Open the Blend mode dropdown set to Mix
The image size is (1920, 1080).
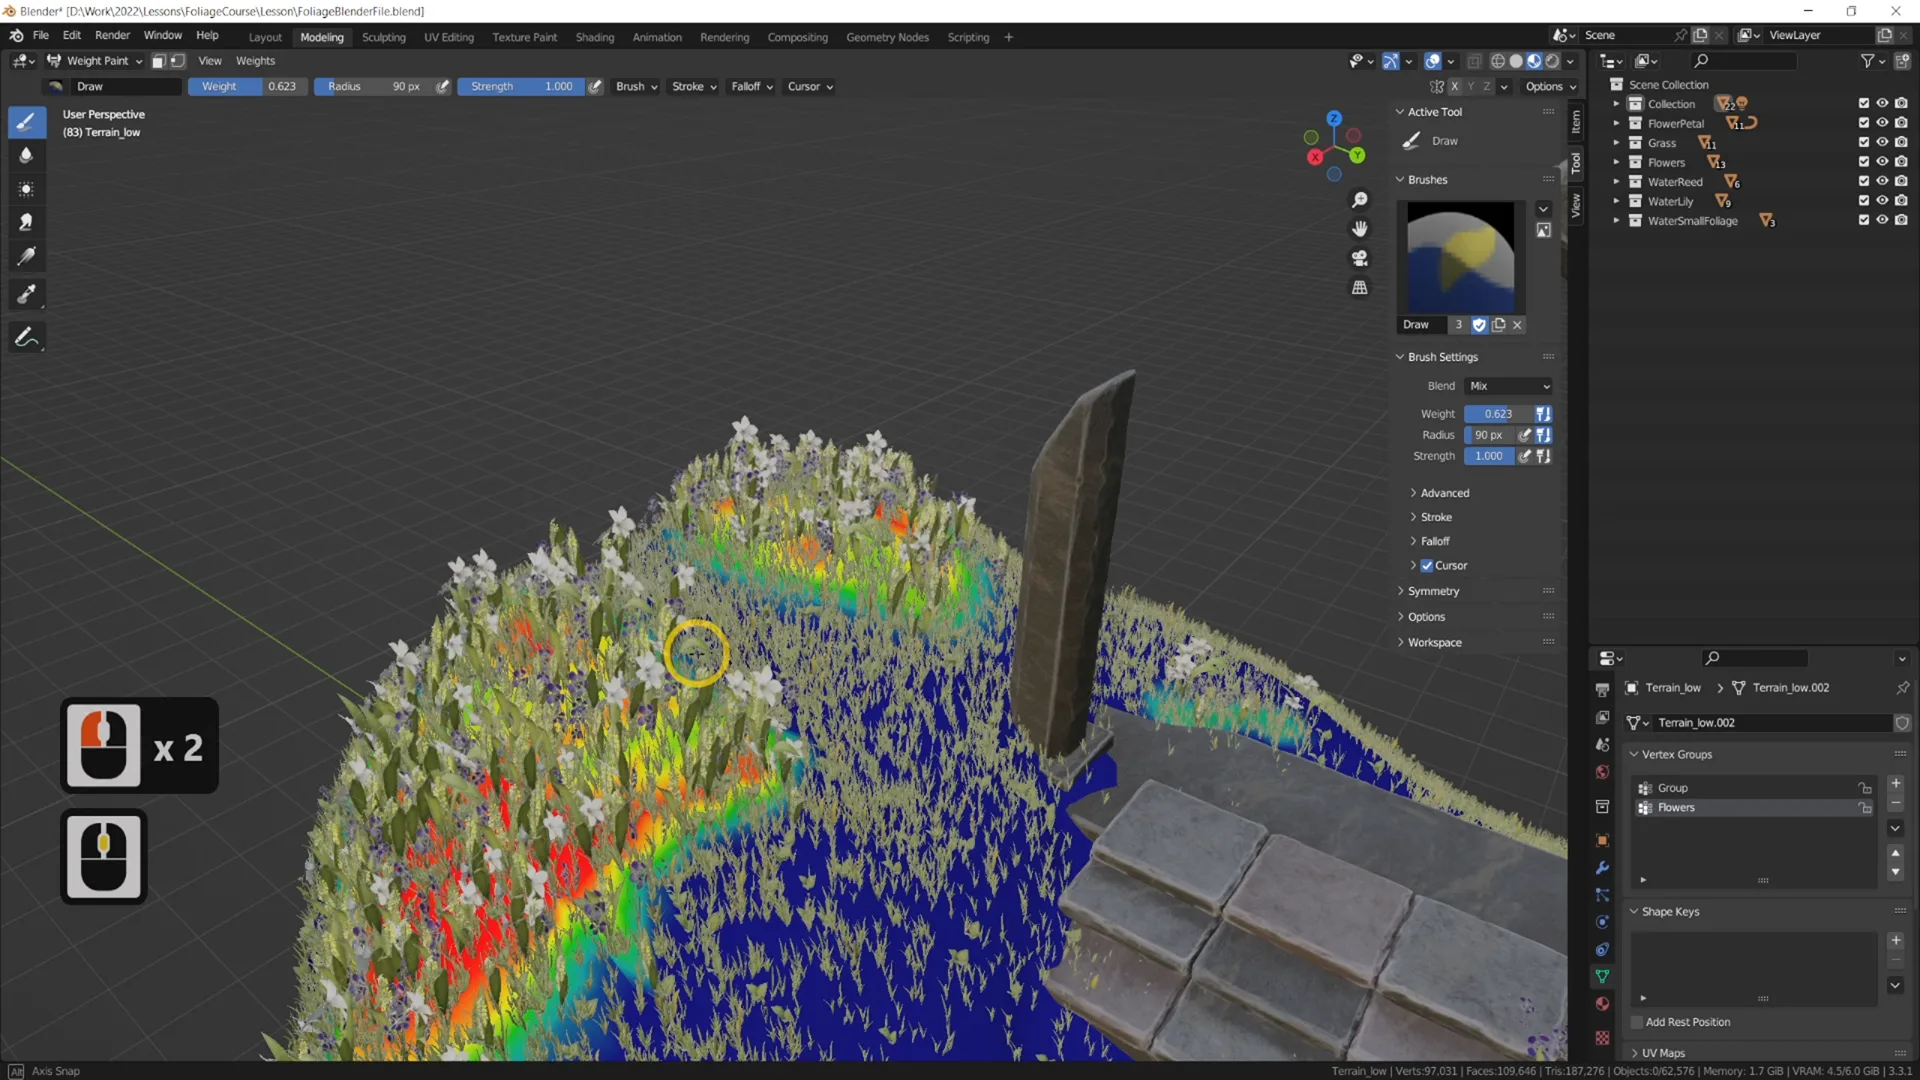1507,385
